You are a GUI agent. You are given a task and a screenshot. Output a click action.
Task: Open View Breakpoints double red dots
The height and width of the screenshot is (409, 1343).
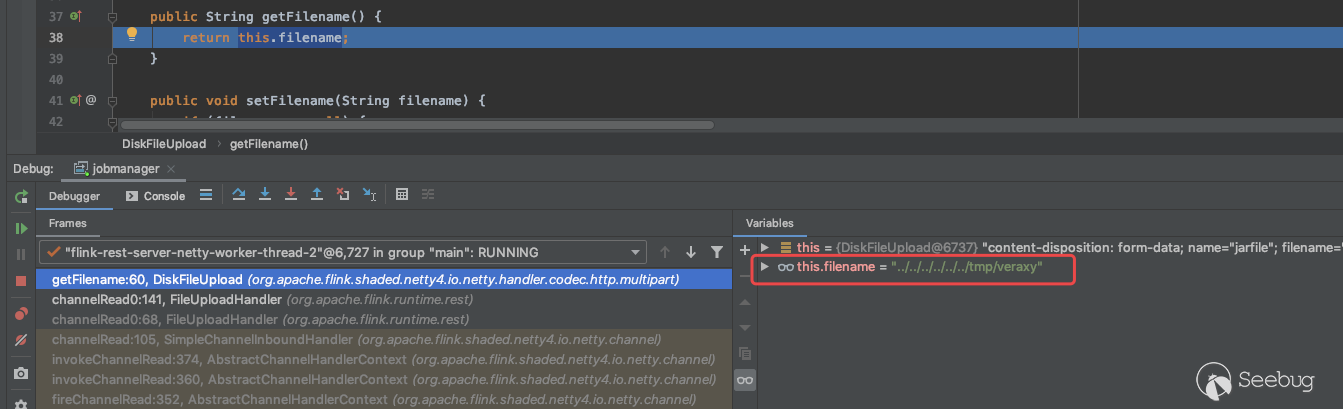(21, 314)
